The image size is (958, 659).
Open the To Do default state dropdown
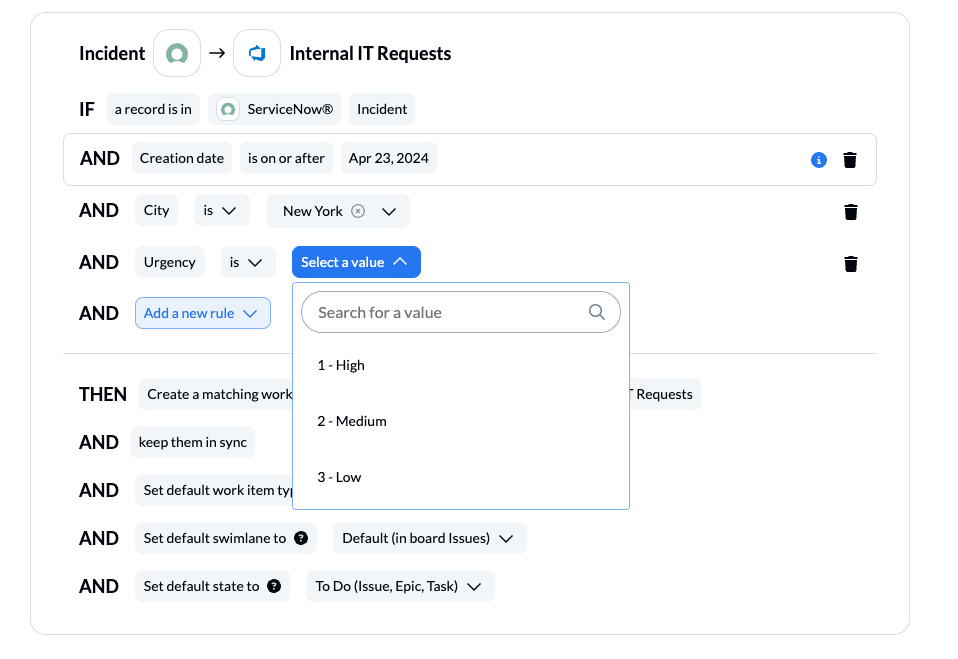pos(400,586)
